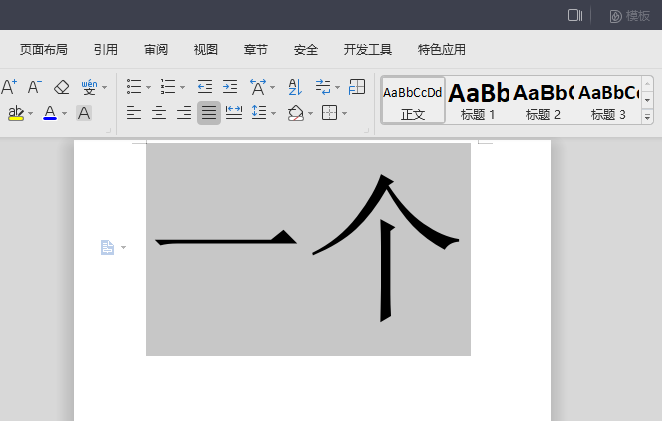Select the 正文 style
The image size is (662, 421).
click(413, 100)
